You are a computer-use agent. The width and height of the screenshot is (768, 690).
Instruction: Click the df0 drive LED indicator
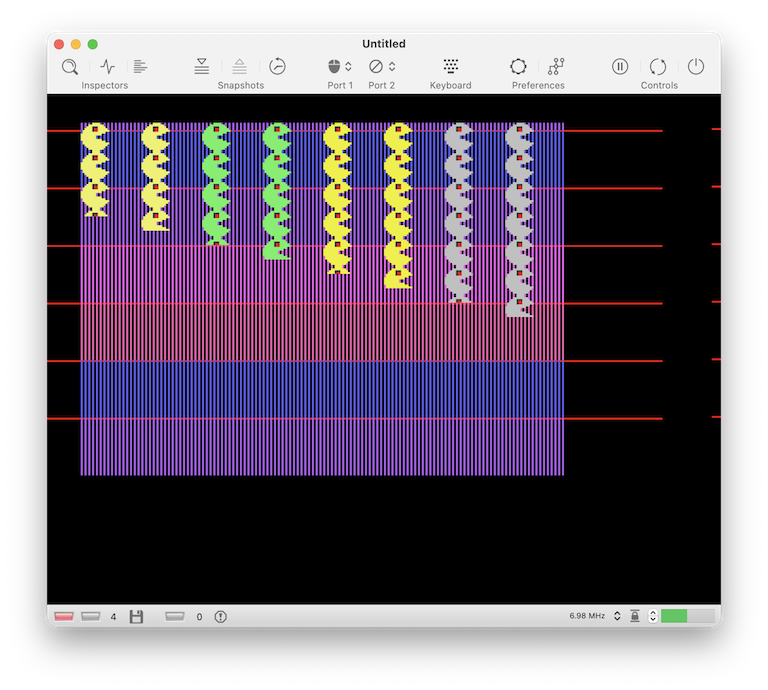[x=91, y=616]
